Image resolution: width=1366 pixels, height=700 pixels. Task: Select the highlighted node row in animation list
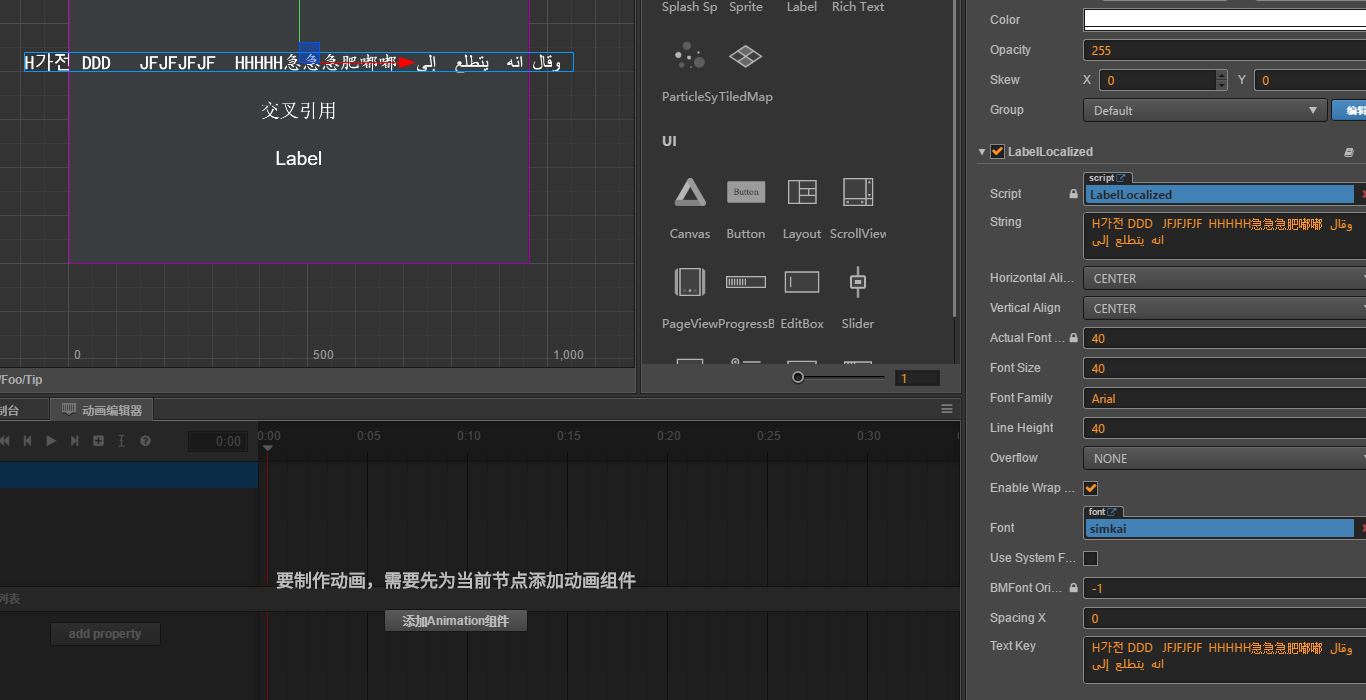tap(129, 474)
